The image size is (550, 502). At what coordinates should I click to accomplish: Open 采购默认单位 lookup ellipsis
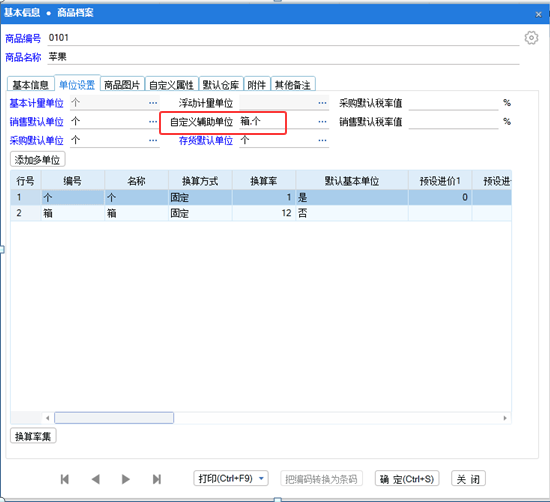(153, 140)
